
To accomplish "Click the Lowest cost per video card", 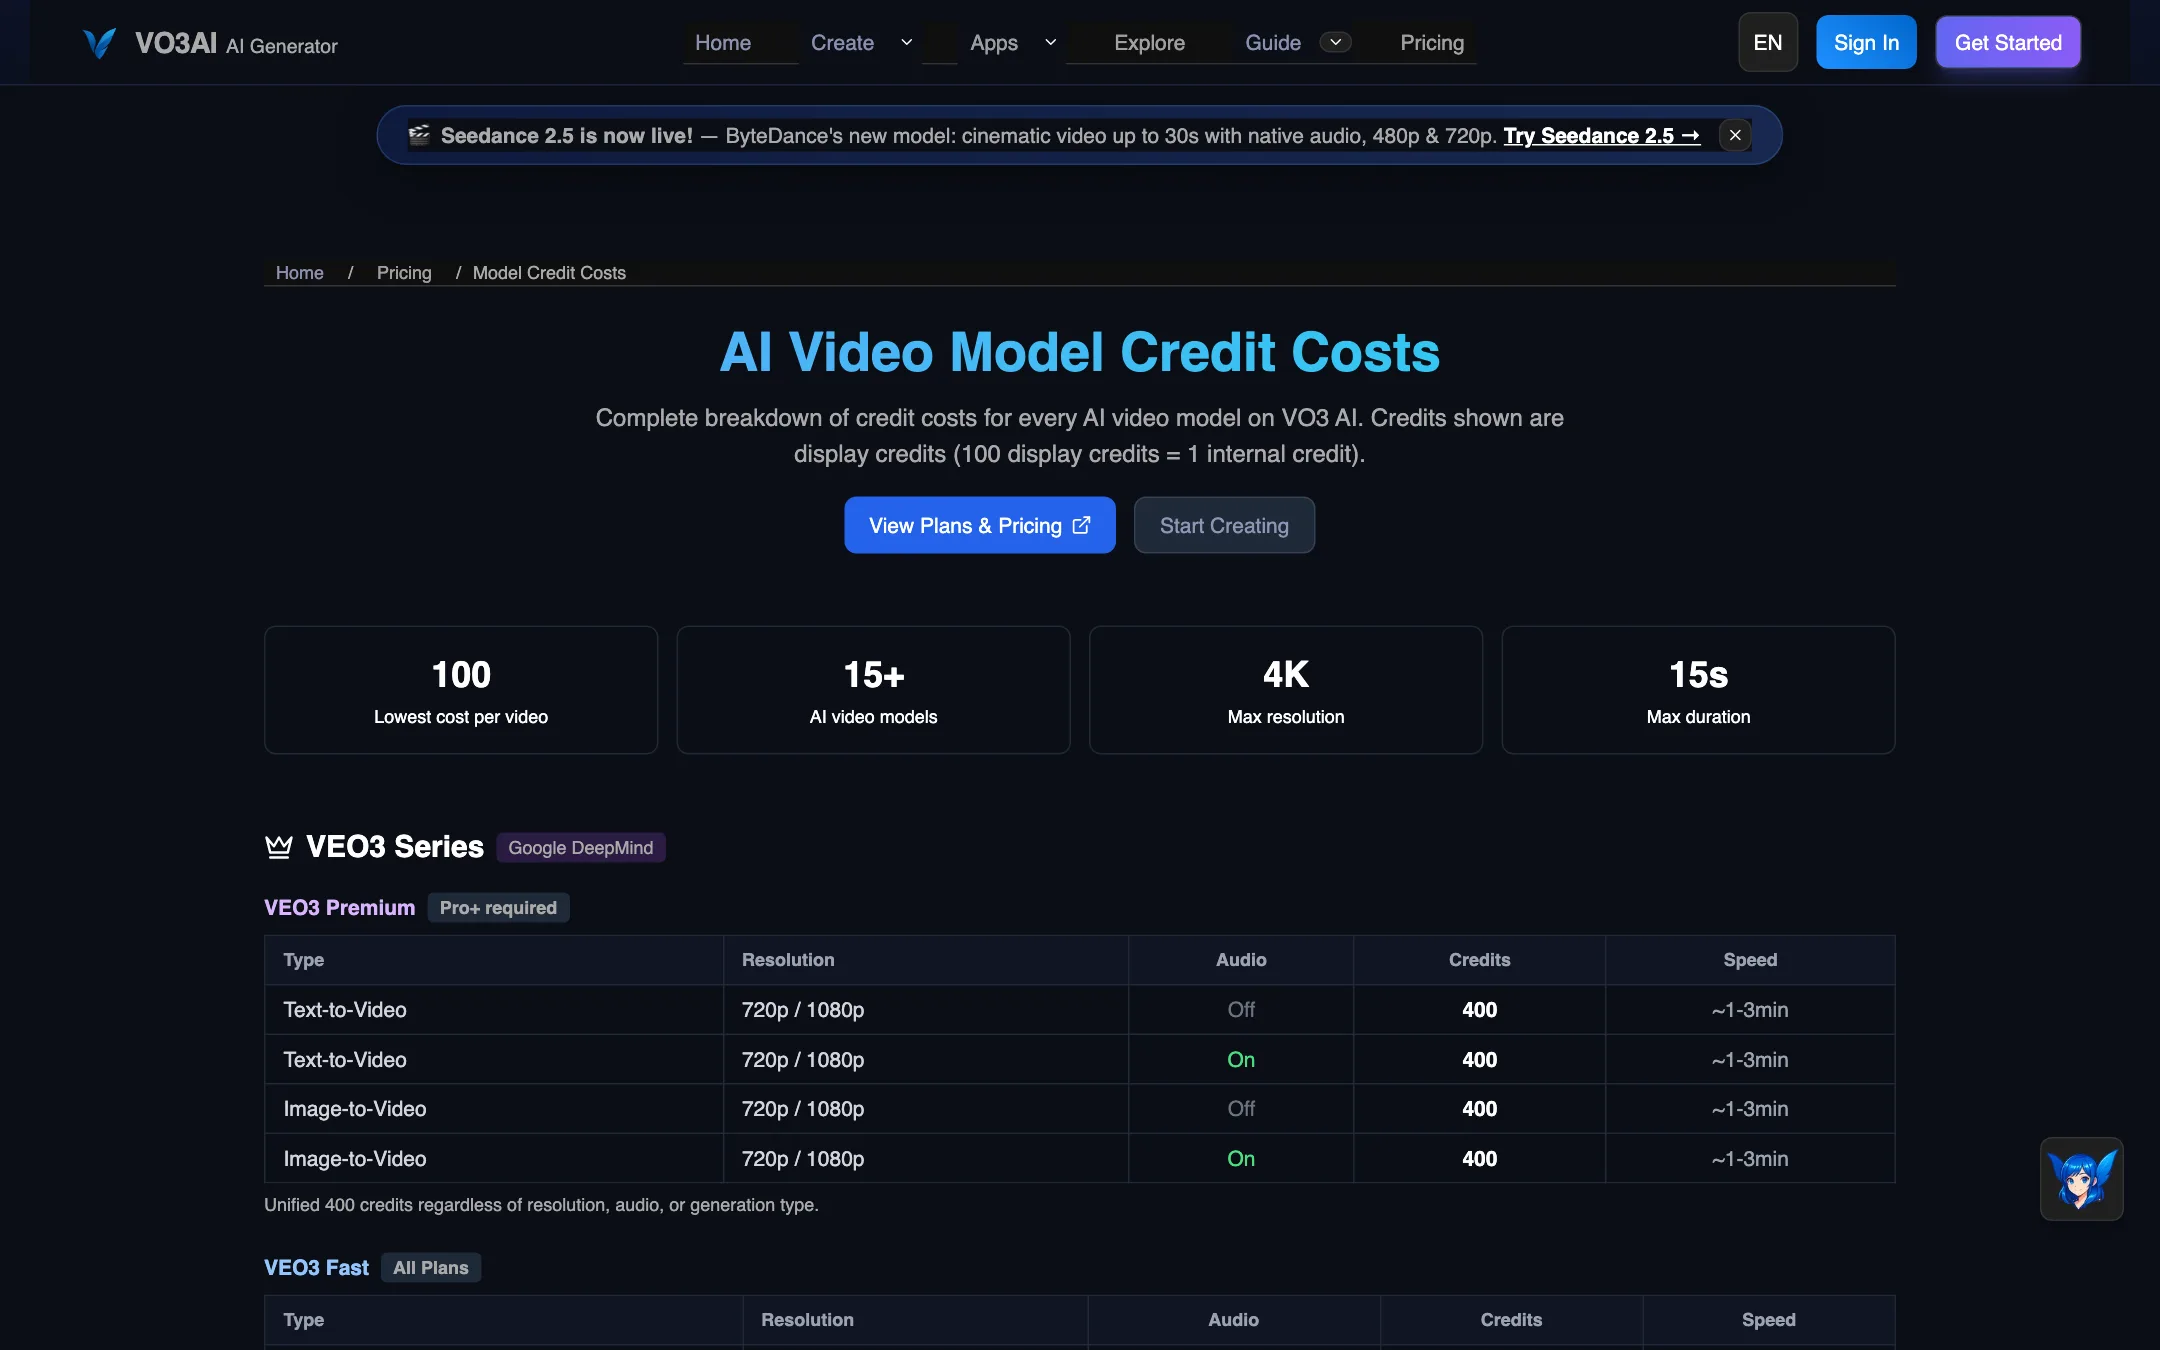I will pyautogui.click(x=461, y=690).
